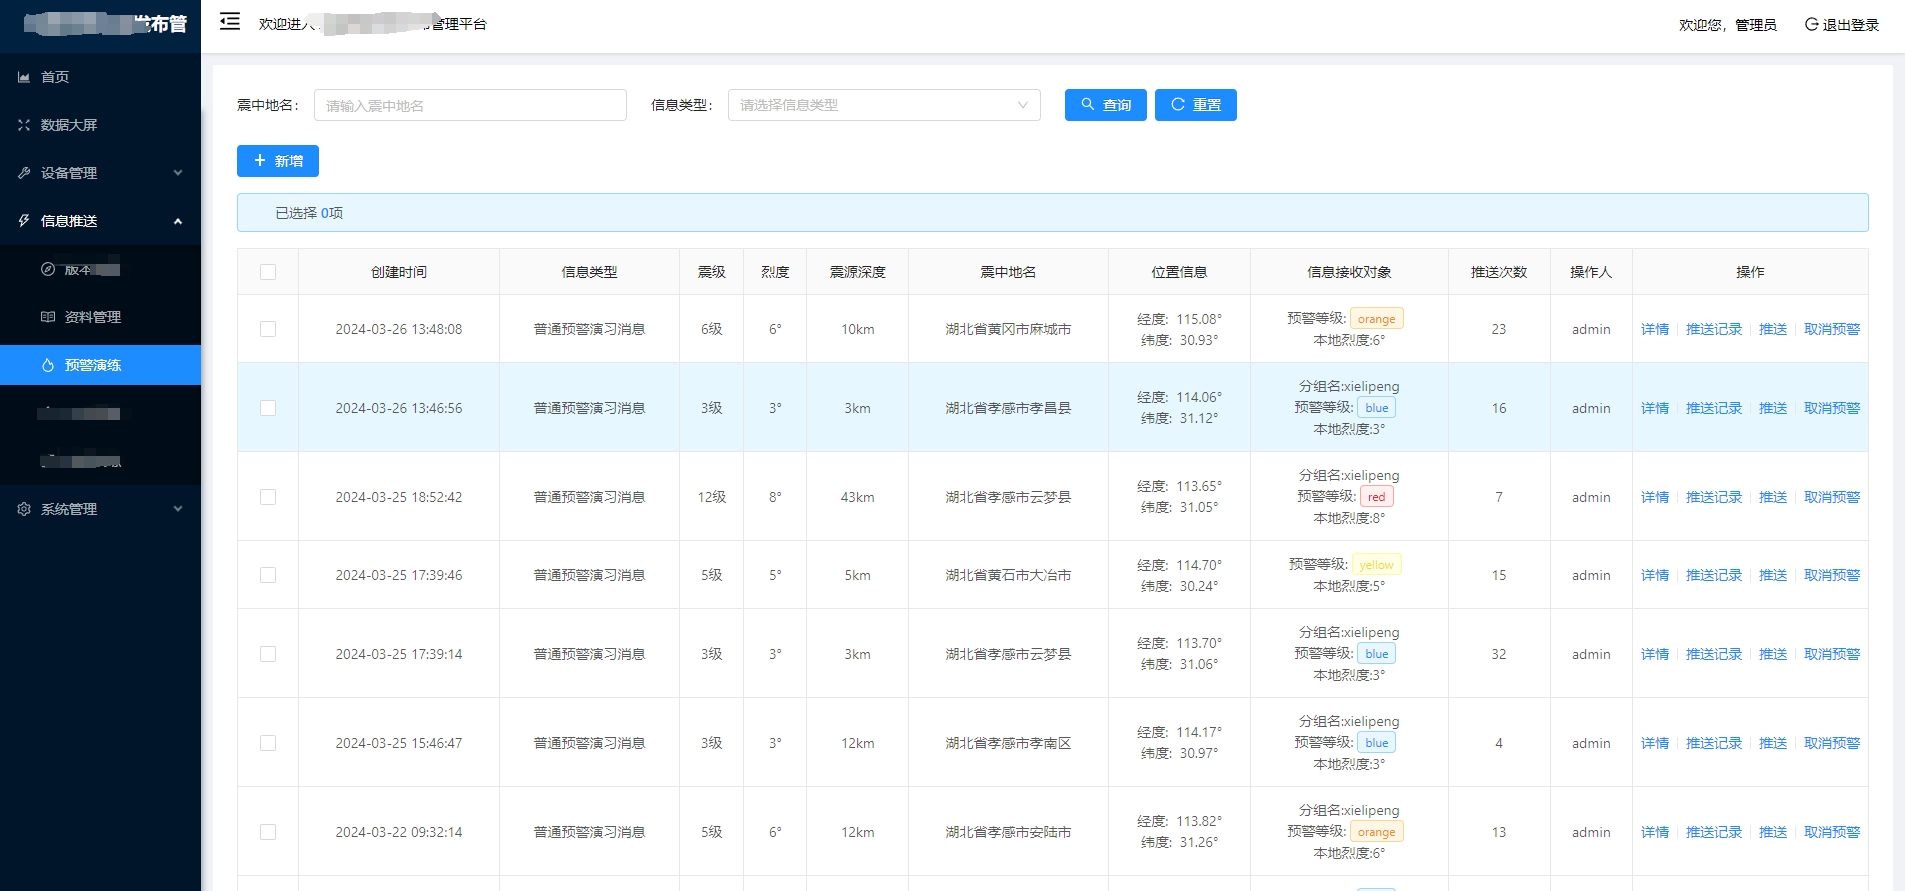Check the row created 2024-03-25 17:39:14
The width and height of the screenshot is (1905, 891).
(x=268, y=654)
